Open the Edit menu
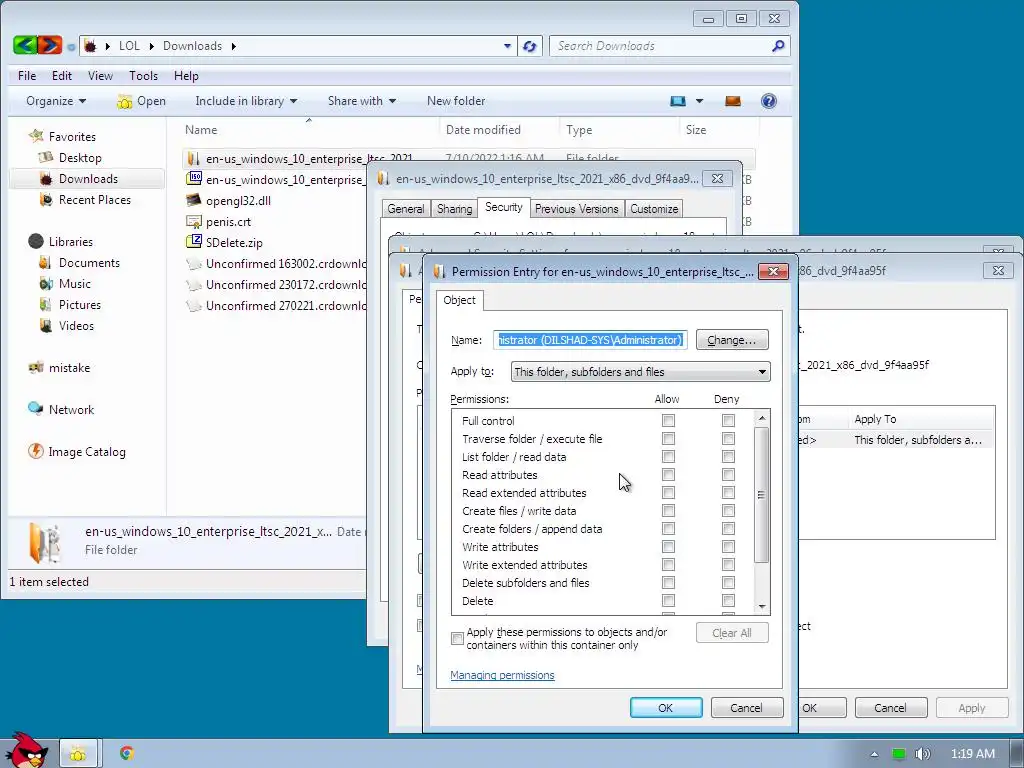This screenshot has width=1024, height=768. tap(62, 76)
